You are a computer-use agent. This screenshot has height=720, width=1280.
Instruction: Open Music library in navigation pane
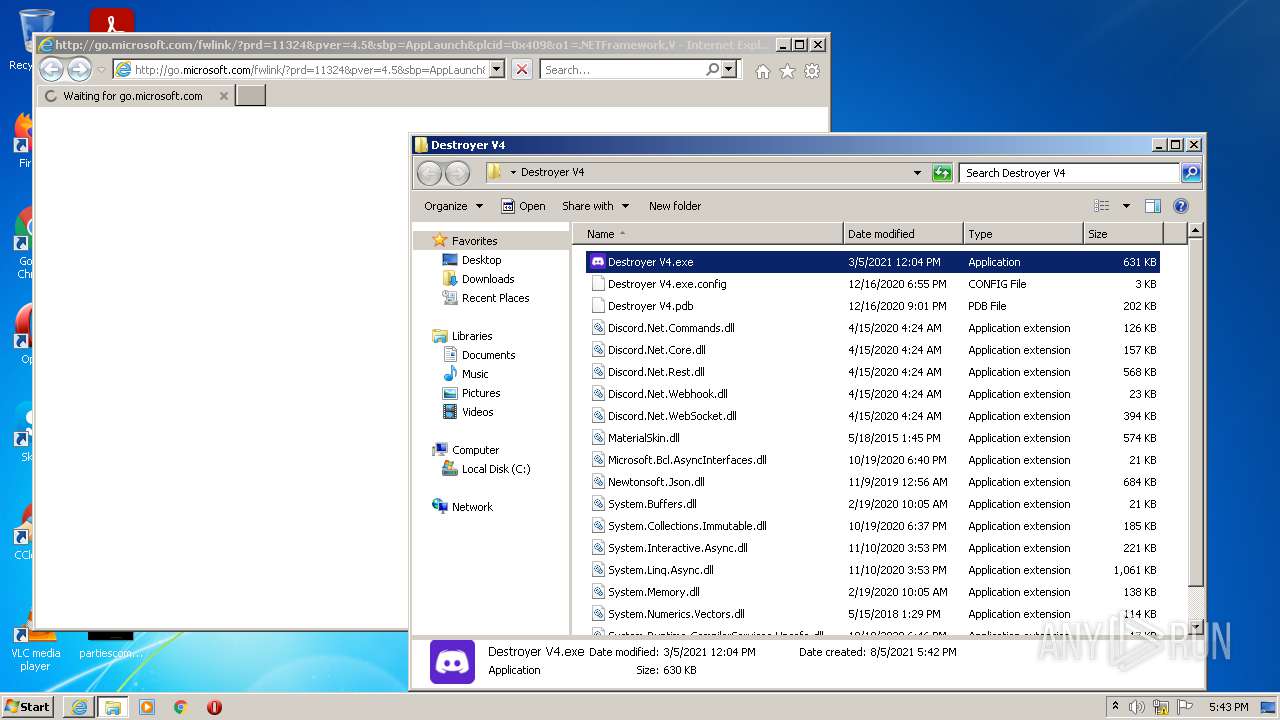[475, 374]
